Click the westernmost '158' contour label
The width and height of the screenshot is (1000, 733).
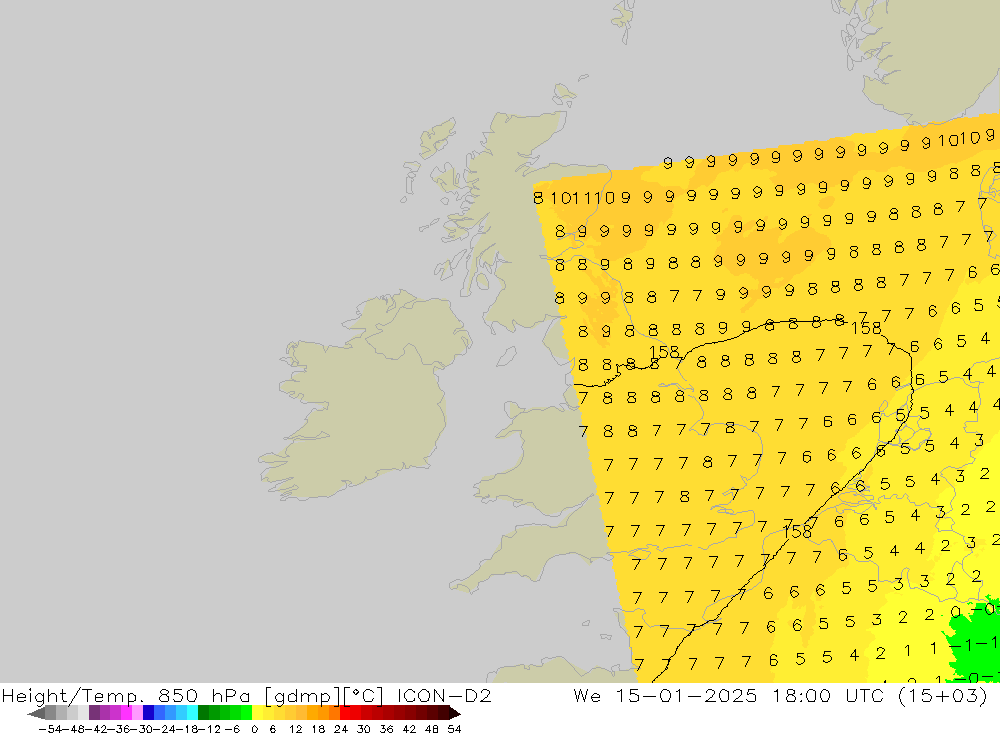pyautogui.click(x=664, y=352)
